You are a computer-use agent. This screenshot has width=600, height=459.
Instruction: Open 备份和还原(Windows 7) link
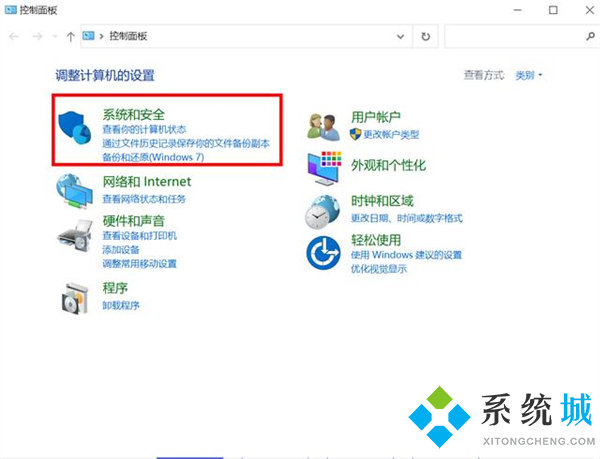click(x=153, y=157)
